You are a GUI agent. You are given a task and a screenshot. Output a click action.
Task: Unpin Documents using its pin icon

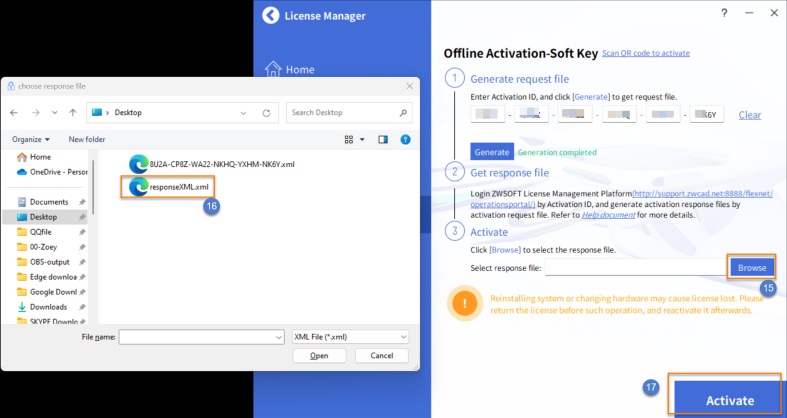click(82, 202)
